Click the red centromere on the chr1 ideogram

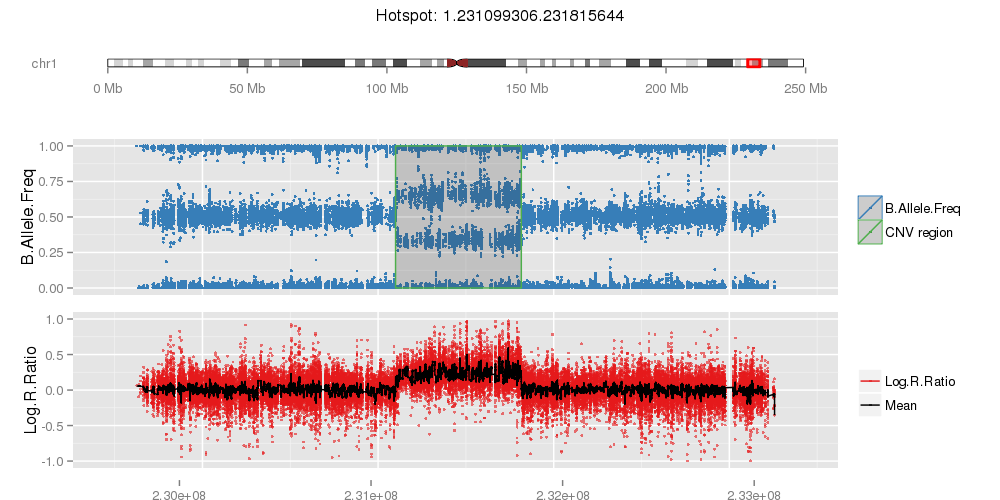click(x=458, y=62)
